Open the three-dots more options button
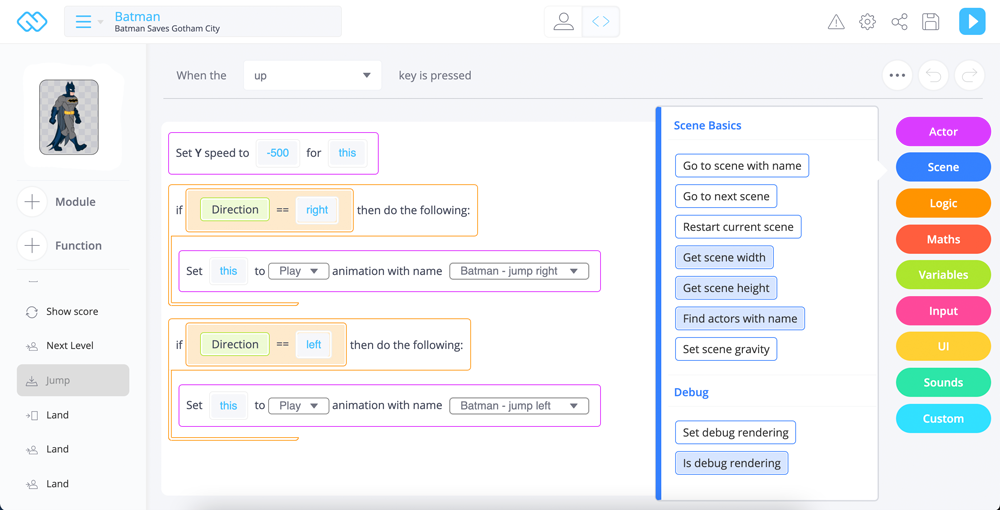The height and width of the screenshot is (510, 1000). point(897,75)
